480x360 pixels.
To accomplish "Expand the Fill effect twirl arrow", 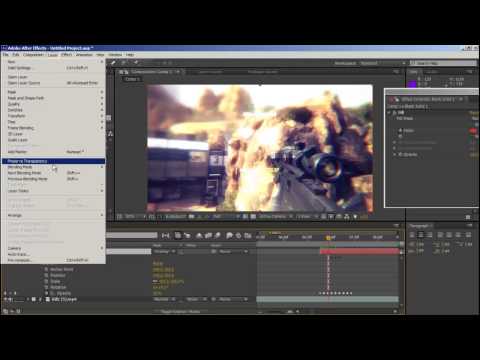I will (x=389, y=113).
